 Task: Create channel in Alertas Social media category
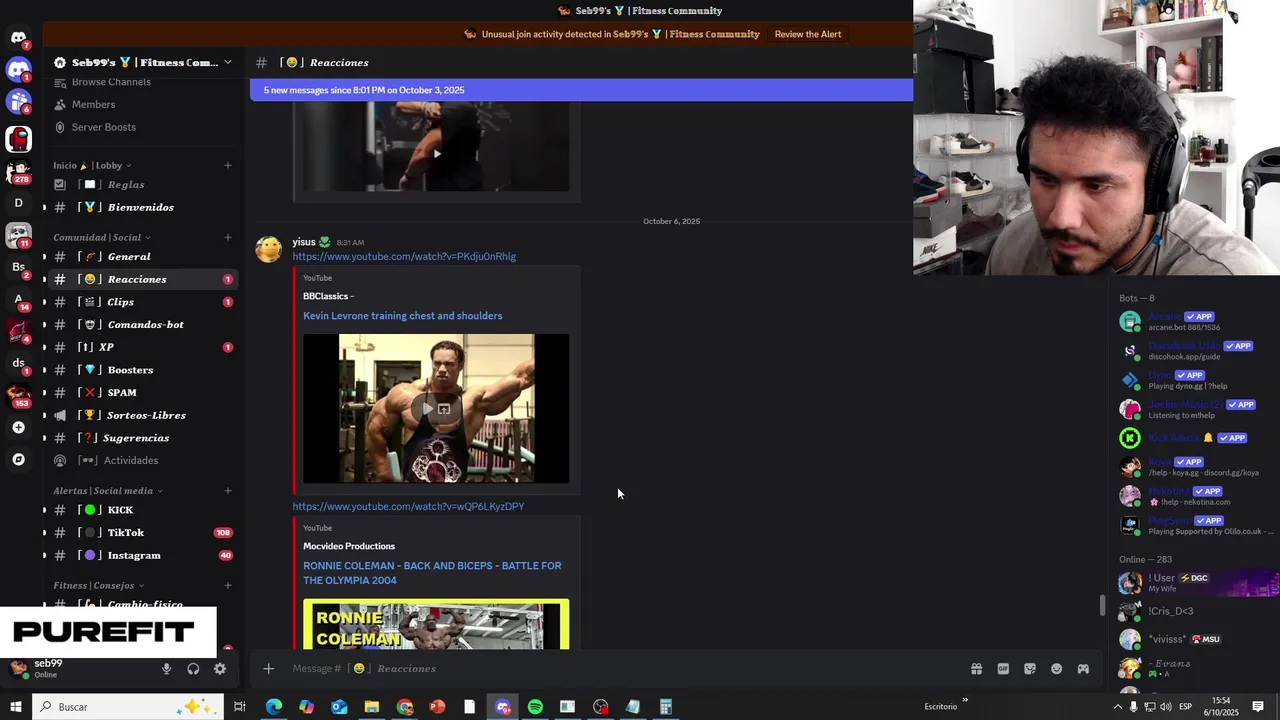(x=228, y=491)
